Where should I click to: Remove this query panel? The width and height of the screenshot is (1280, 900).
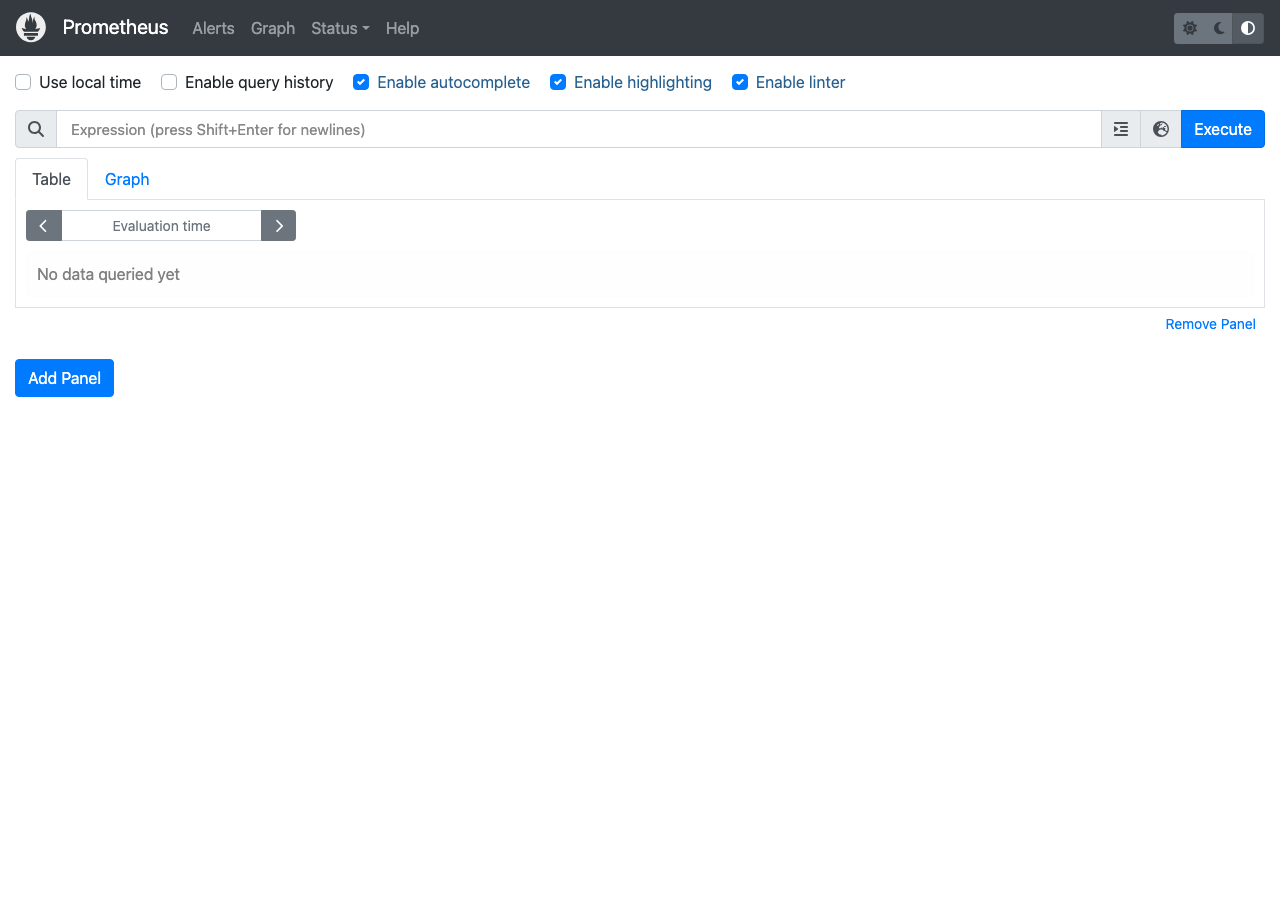click(1210, 324)
